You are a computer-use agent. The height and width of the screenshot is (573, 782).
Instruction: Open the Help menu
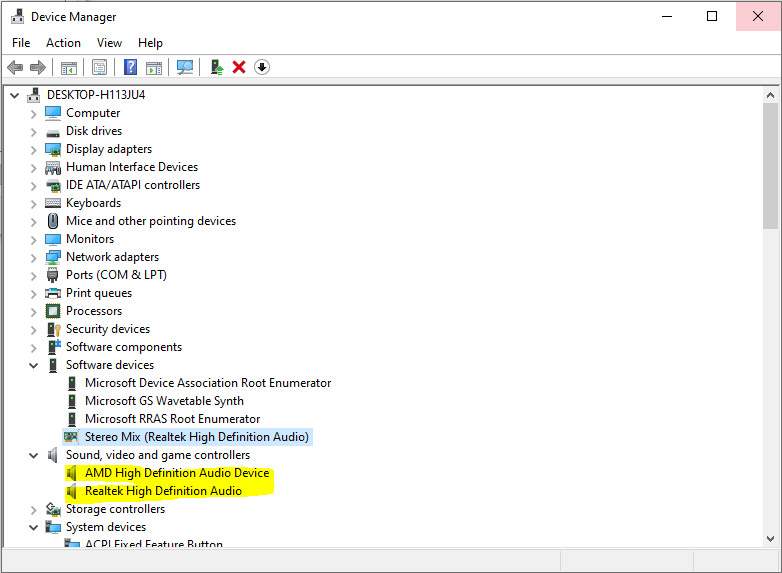point(150,43)
